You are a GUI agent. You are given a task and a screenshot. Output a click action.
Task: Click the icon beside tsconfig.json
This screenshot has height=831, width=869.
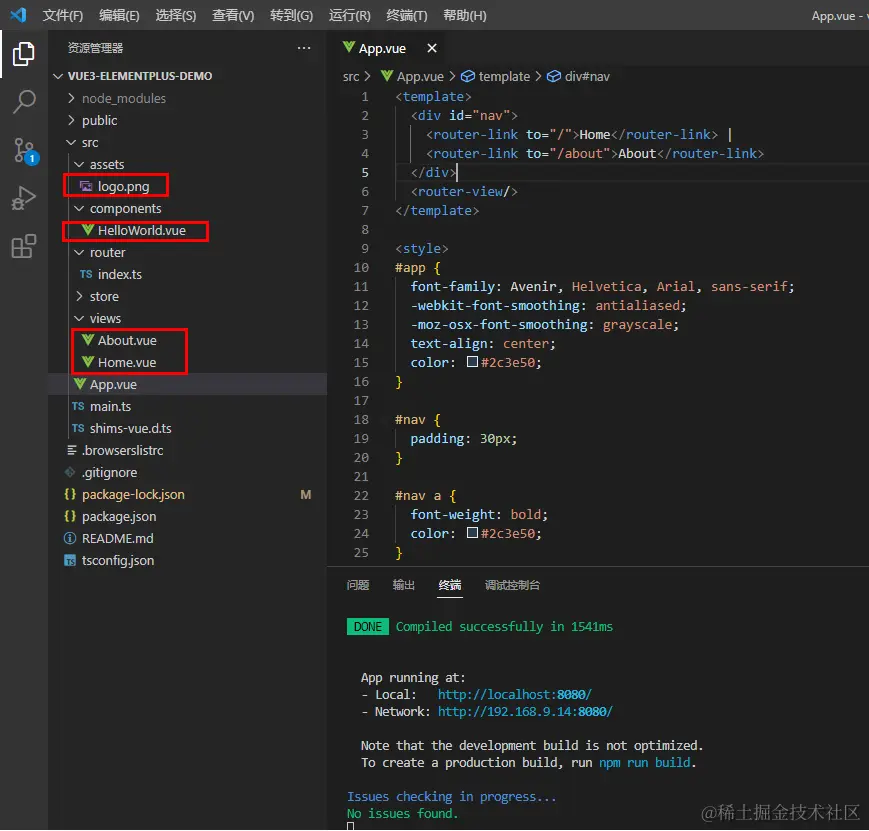point(70,560)
